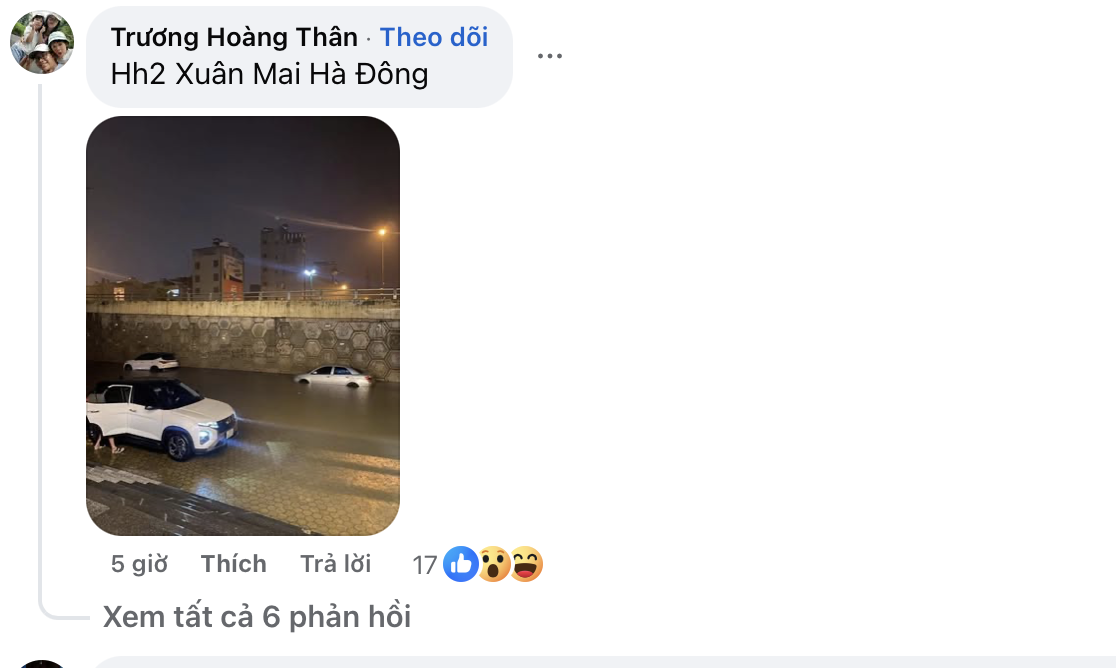Click the Haha reaction emoji
Viewport: 1116px width, 668px height.
pos(527,564)
